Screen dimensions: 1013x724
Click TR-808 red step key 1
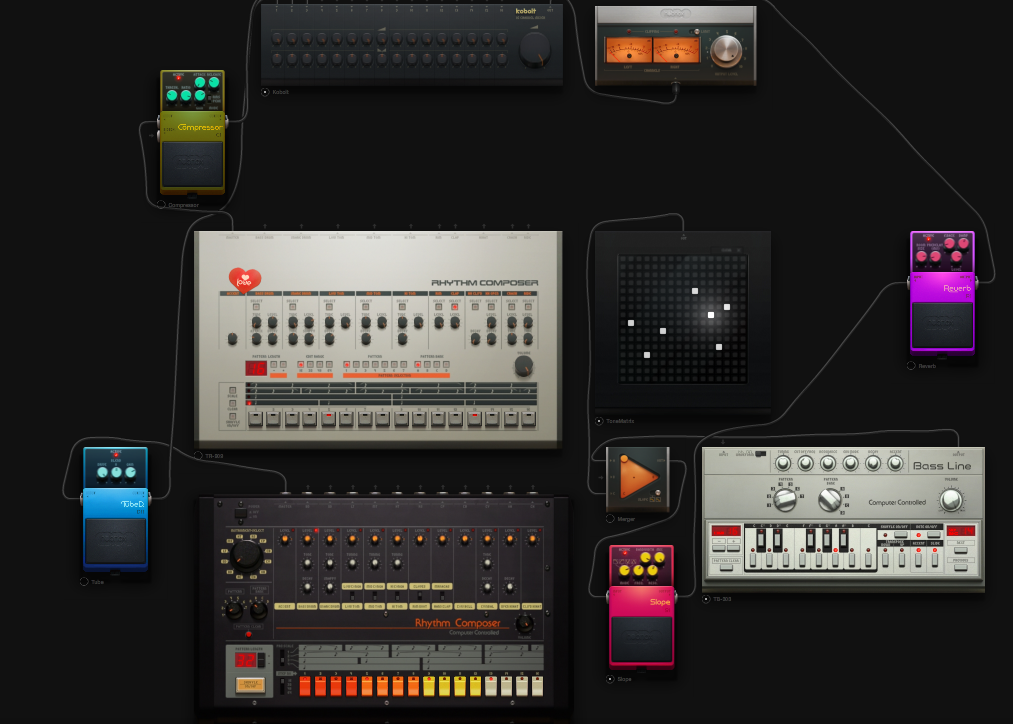305,686
